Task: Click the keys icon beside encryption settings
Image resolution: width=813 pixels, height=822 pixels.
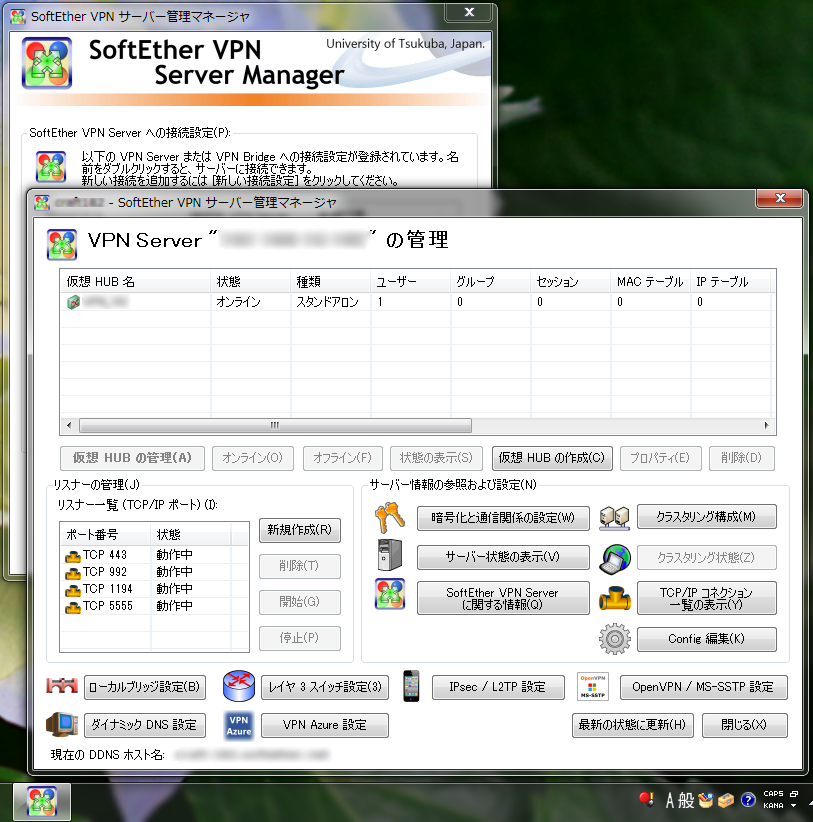Action: [389, 517]
